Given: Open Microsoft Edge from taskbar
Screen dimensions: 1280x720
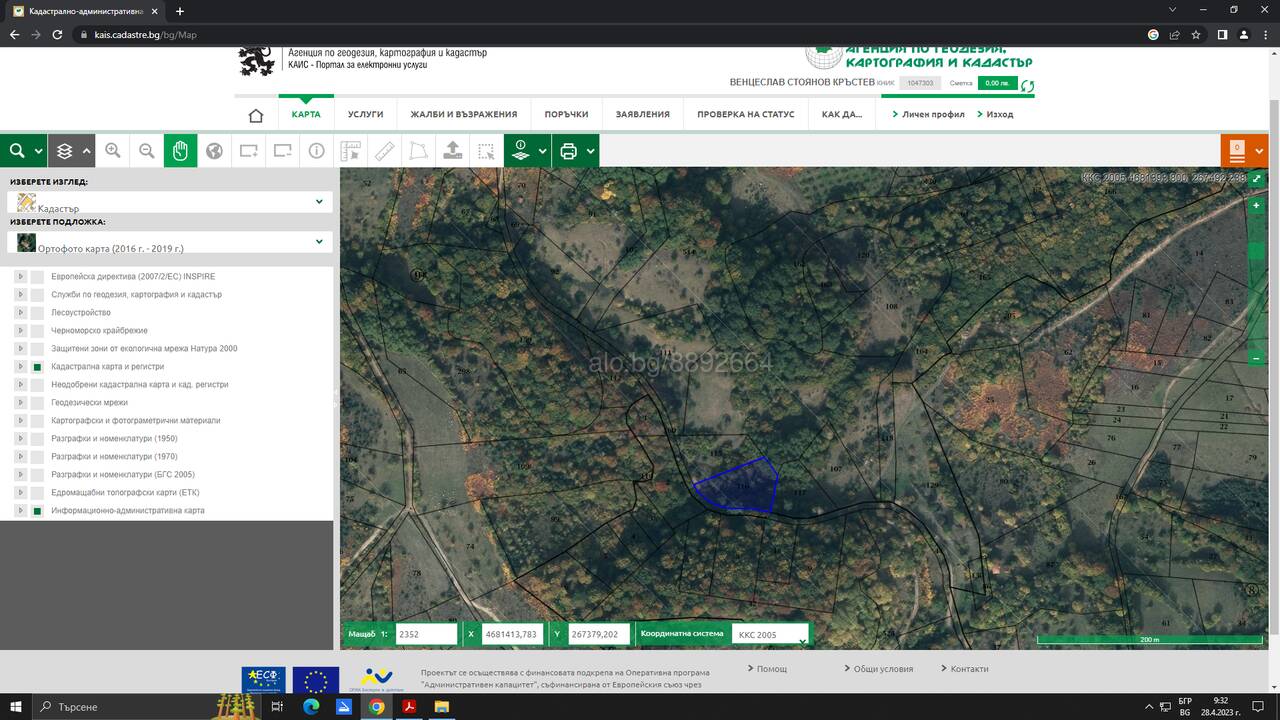Looking at the screenshot, I should pos(311,706).
